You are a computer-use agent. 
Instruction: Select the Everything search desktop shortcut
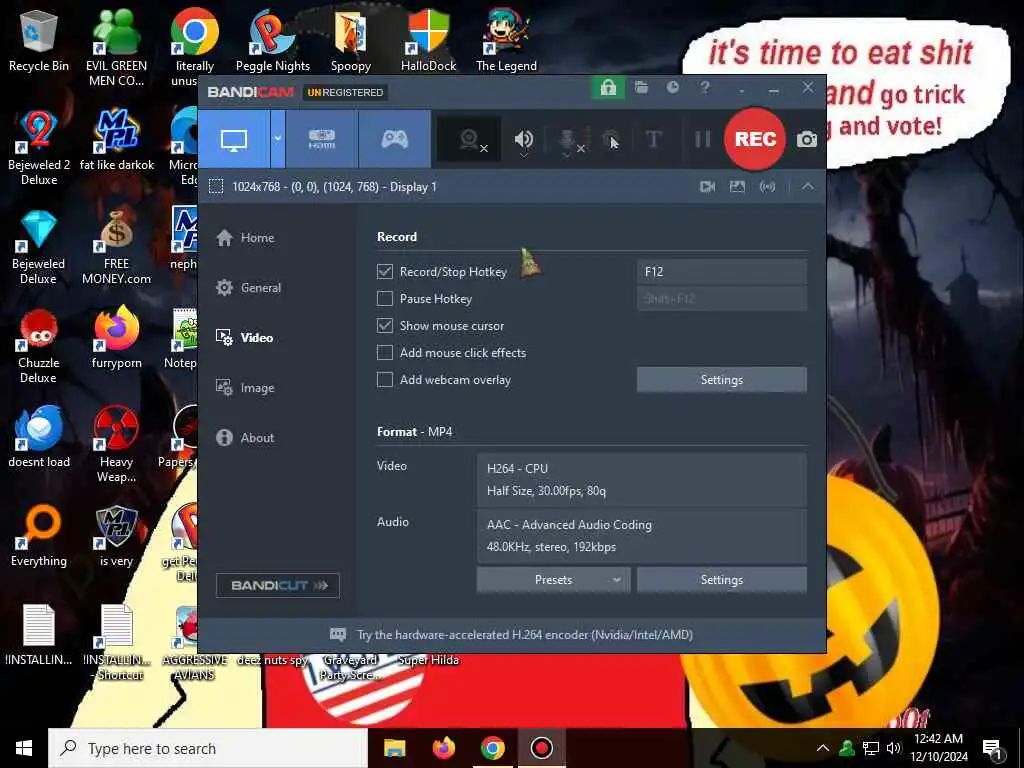pos(39,537)
